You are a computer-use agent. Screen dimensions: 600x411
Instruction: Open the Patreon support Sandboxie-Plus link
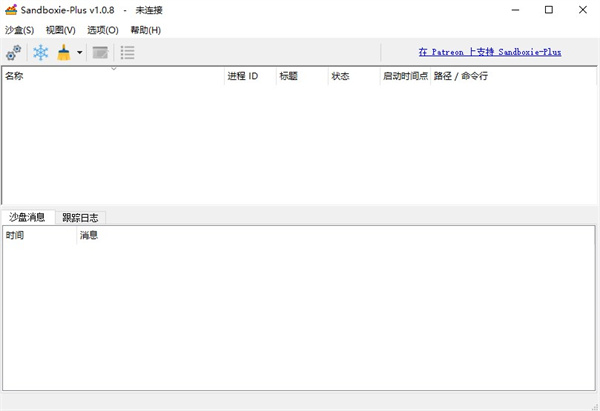(x=490, y=52)
